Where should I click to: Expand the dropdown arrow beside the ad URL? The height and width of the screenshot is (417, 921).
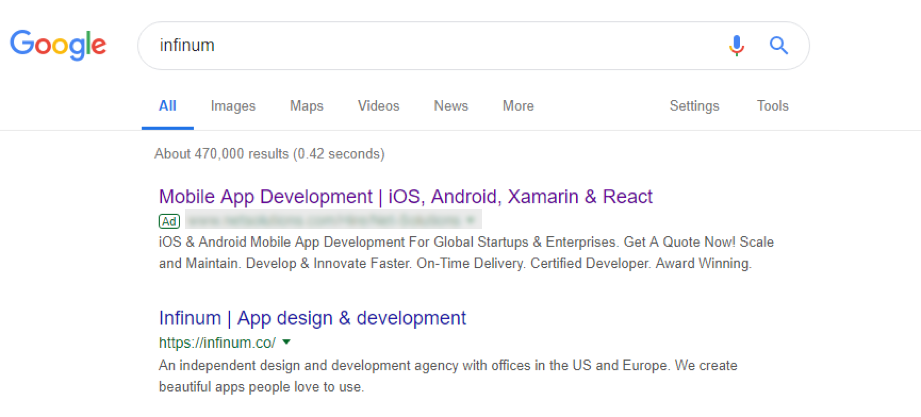471,220
